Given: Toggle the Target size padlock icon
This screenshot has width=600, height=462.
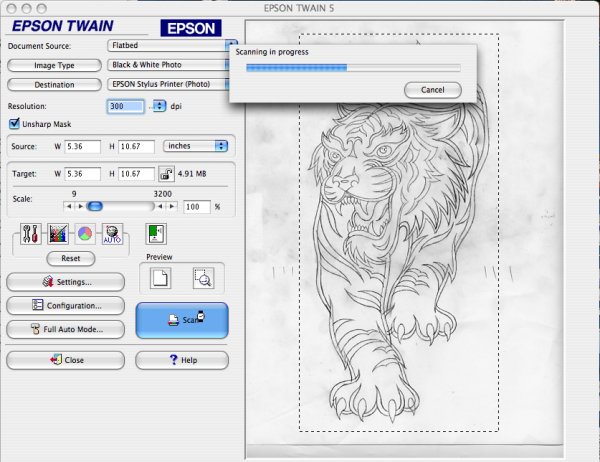Looking at the screenshot, I should 166,174.
